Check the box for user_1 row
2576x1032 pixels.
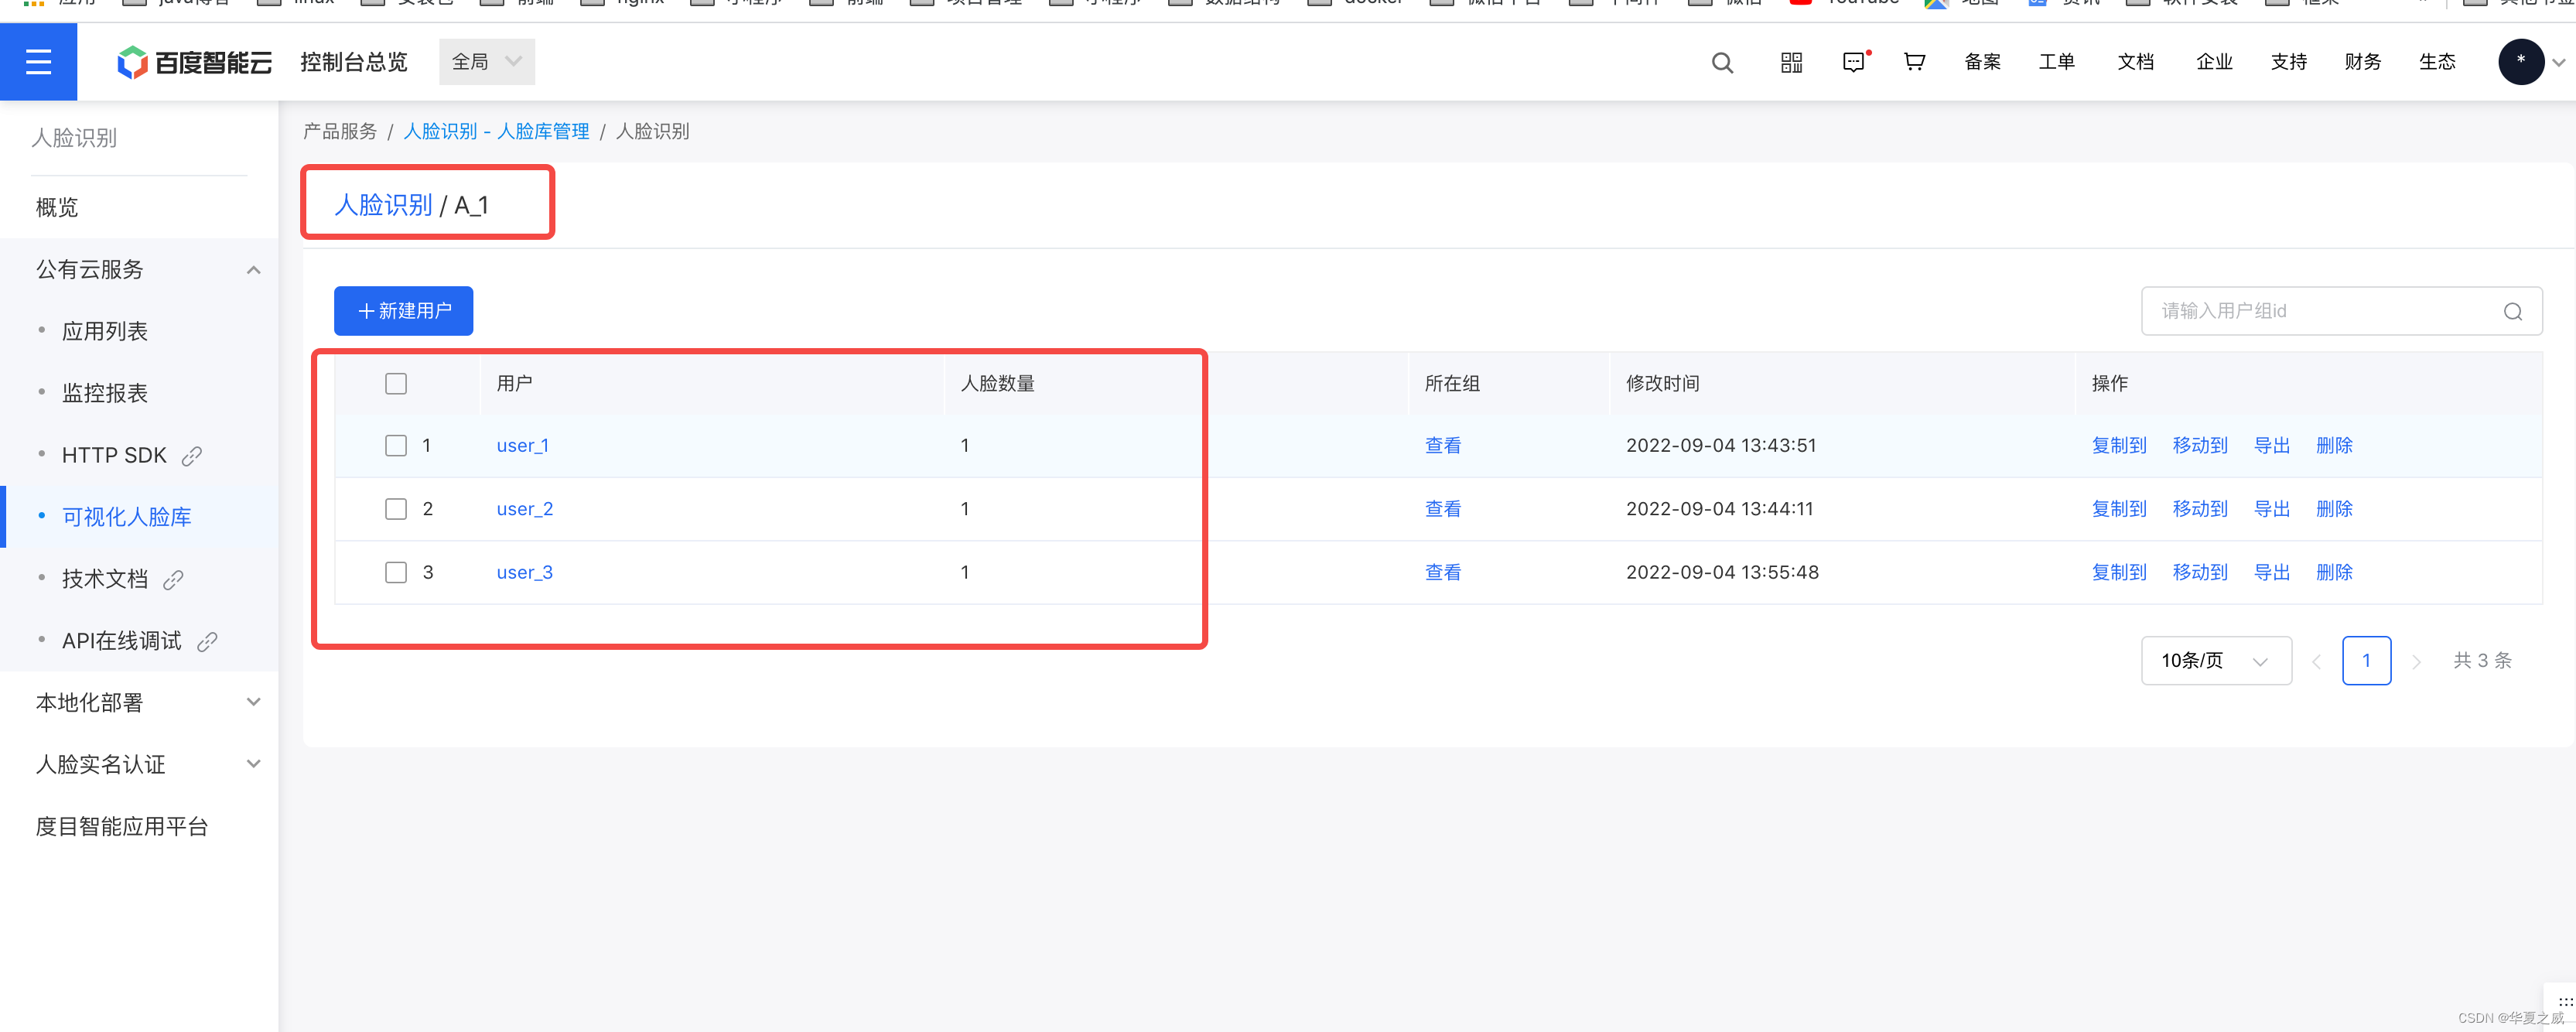point(396,446)
